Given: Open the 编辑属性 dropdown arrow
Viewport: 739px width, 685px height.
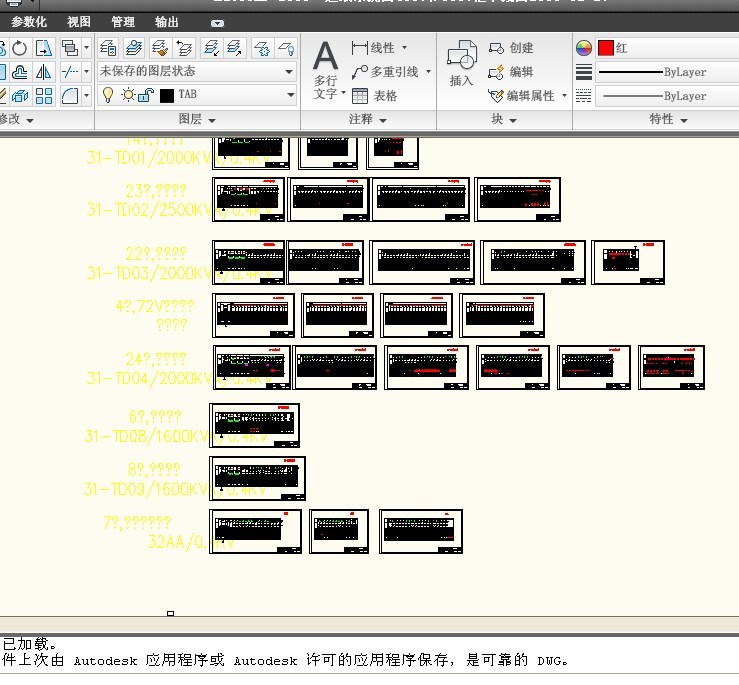Looking at the screenshot, I should (x=564, y=96).
